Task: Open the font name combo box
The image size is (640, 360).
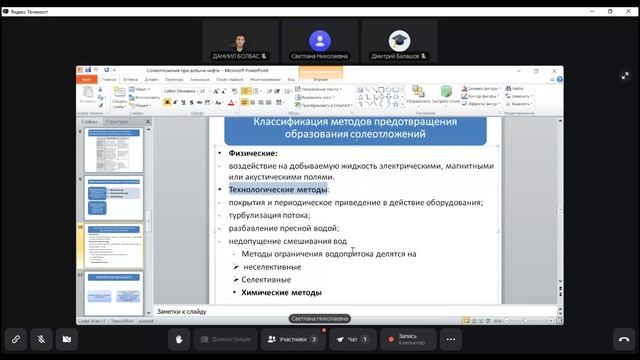Action: tap(180, 91)
